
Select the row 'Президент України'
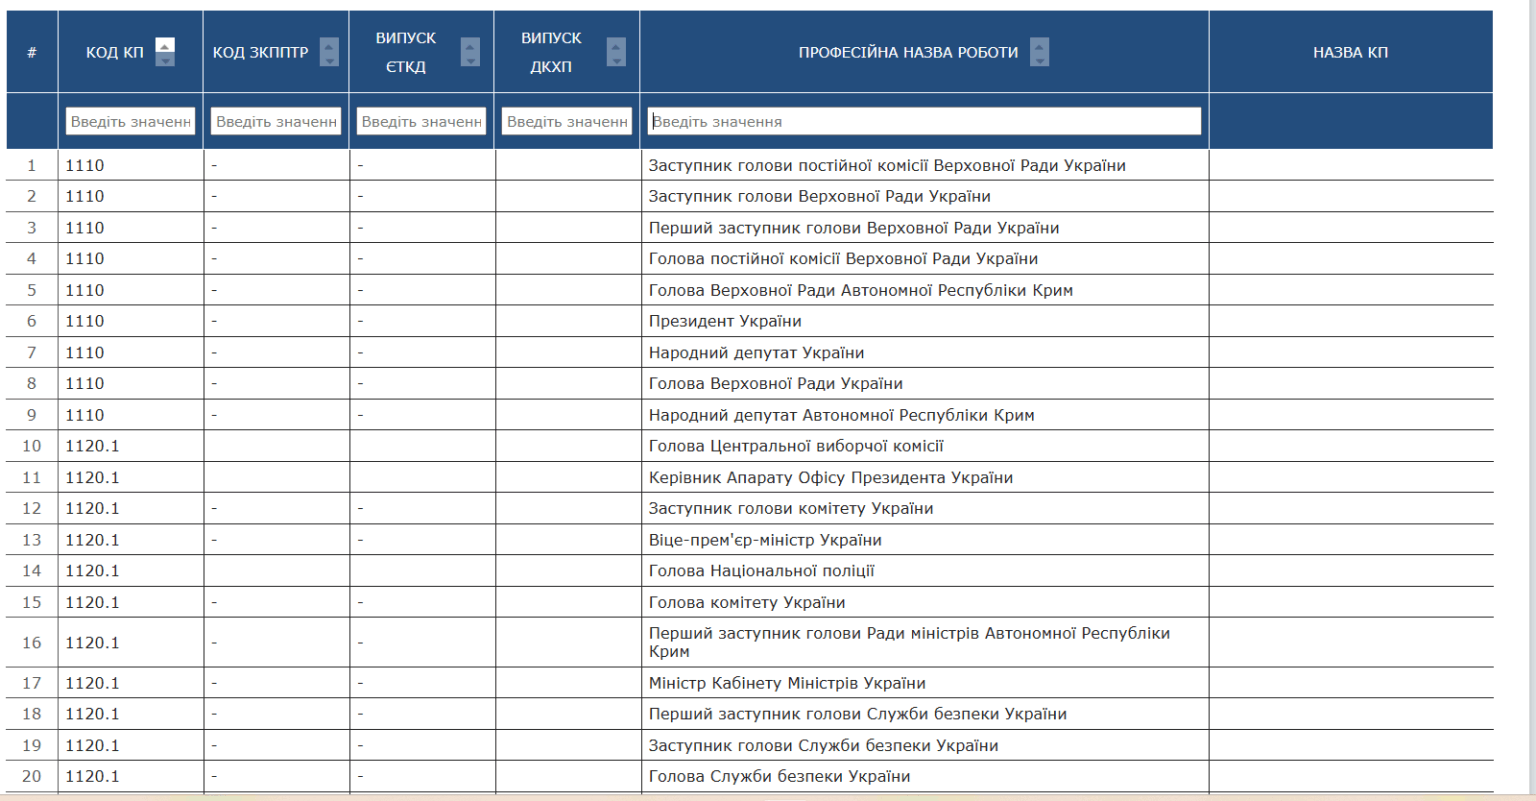point(725,321)
